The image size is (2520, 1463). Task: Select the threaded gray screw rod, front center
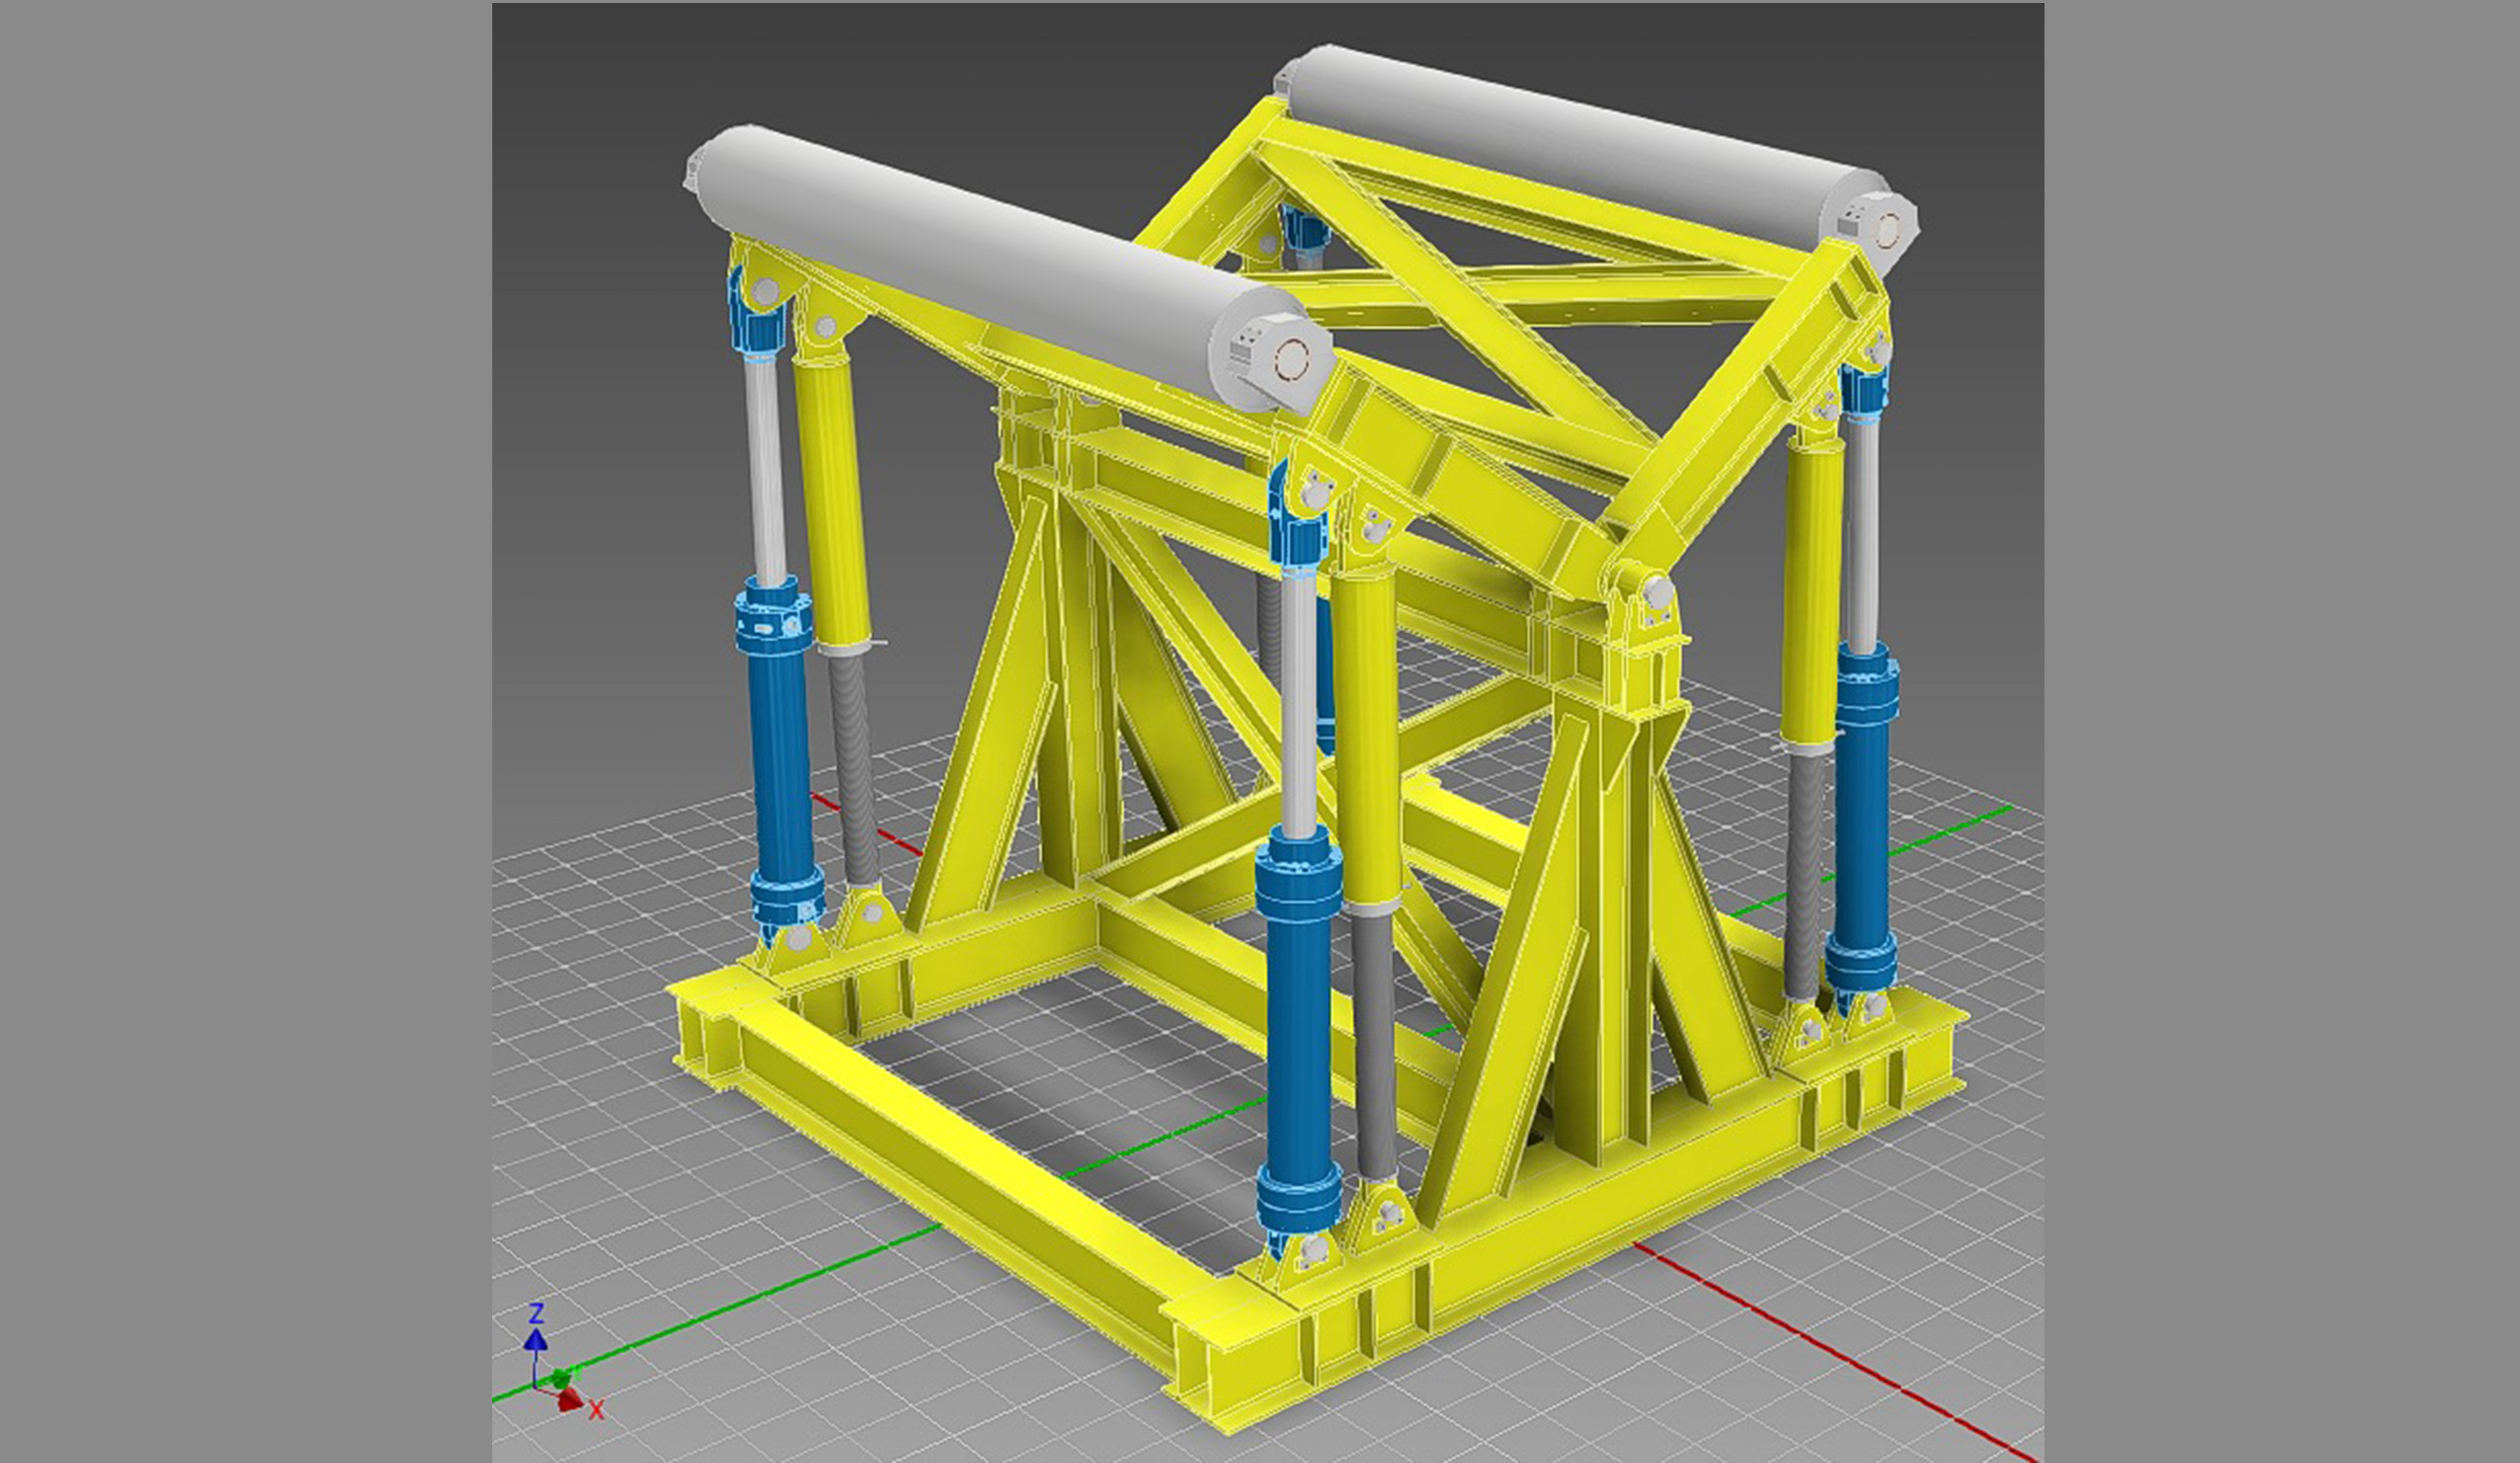(x=1375, y=1040)
